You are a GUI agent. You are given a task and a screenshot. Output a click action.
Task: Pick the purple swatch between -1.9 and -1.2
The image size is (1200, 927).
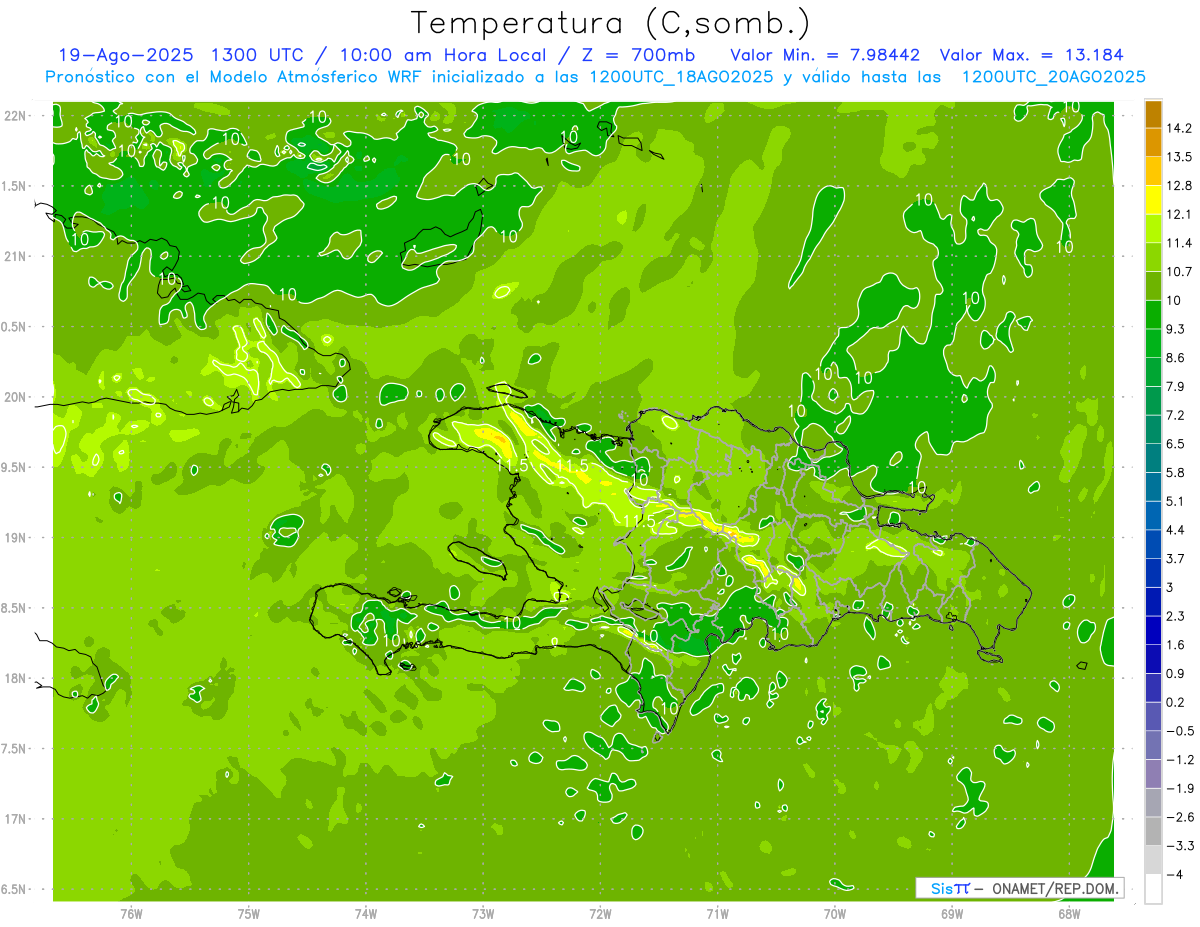[x=1153, y=774]
